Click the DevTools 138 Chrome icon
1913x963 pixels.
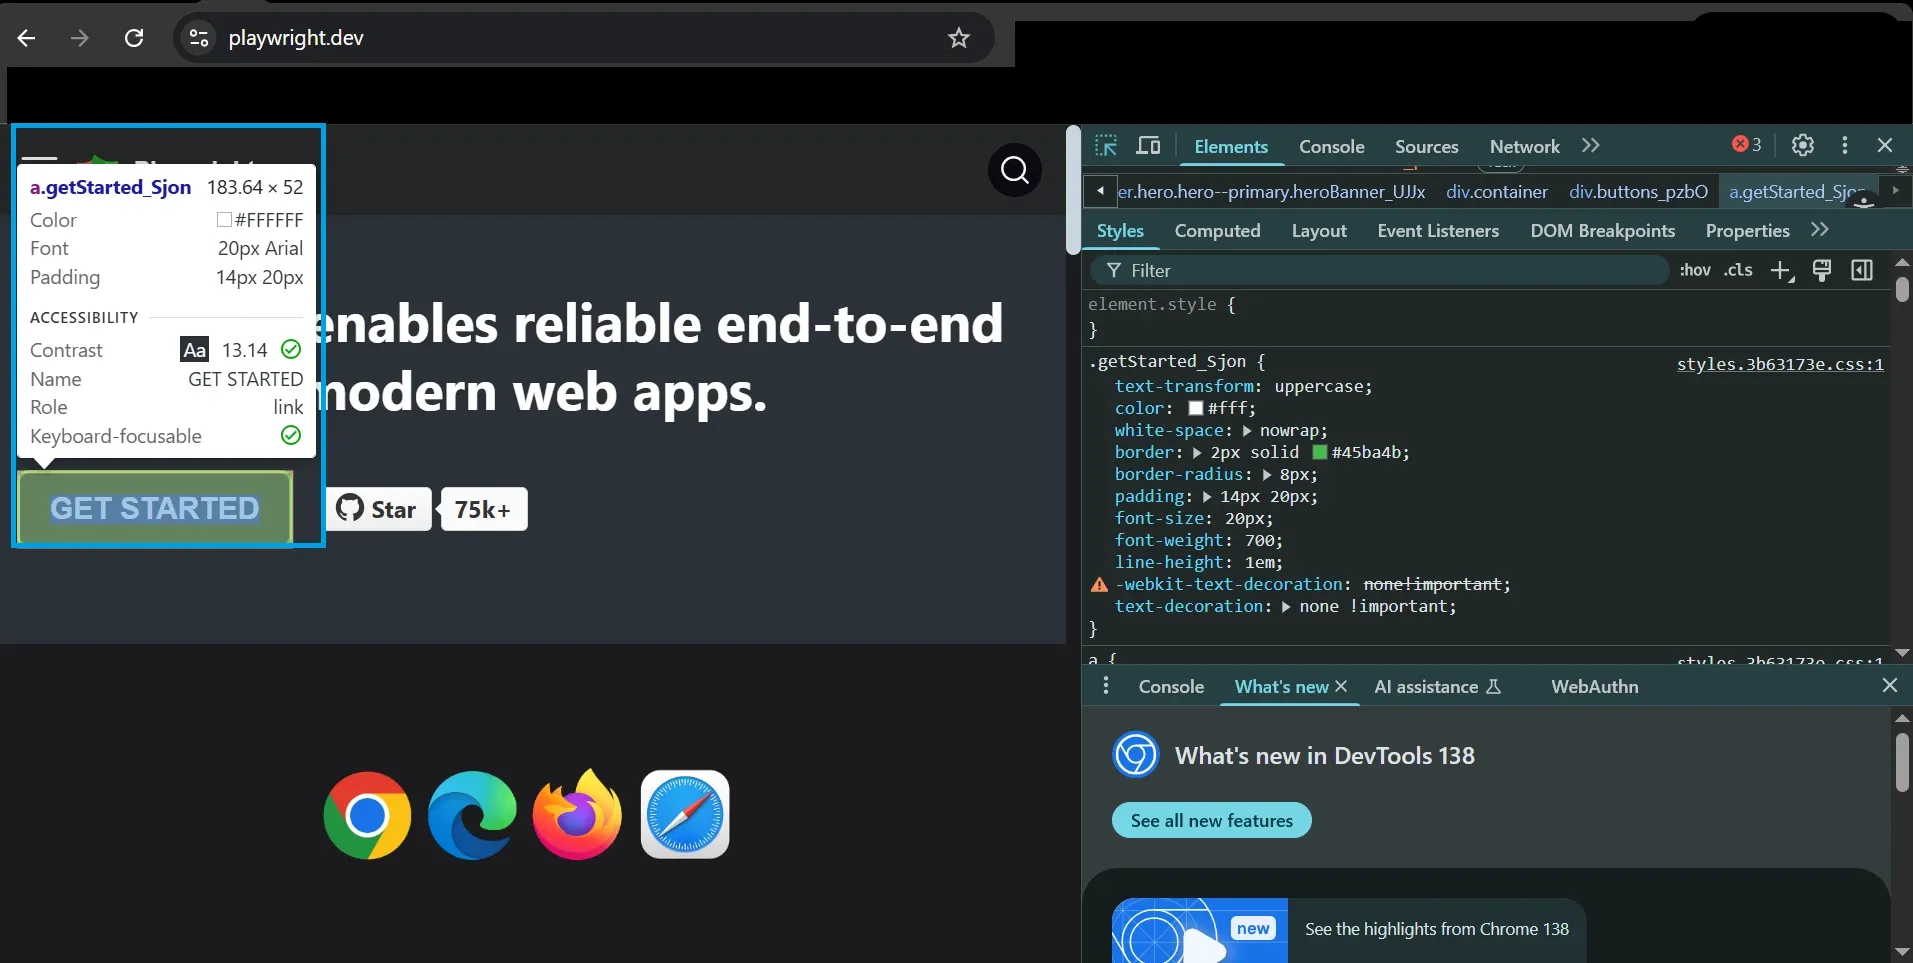coord(1136,755)
